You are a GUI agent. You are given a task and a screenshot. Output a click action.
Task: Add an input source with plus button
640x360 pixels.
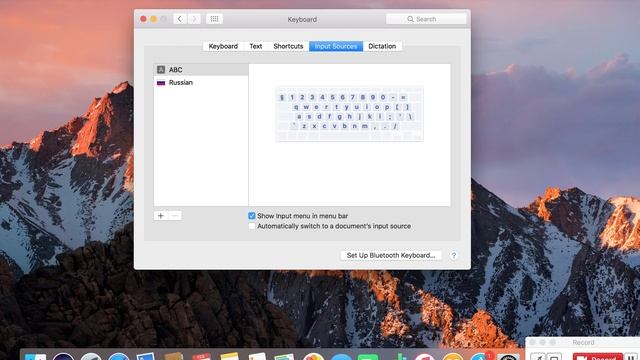(161, 216)
